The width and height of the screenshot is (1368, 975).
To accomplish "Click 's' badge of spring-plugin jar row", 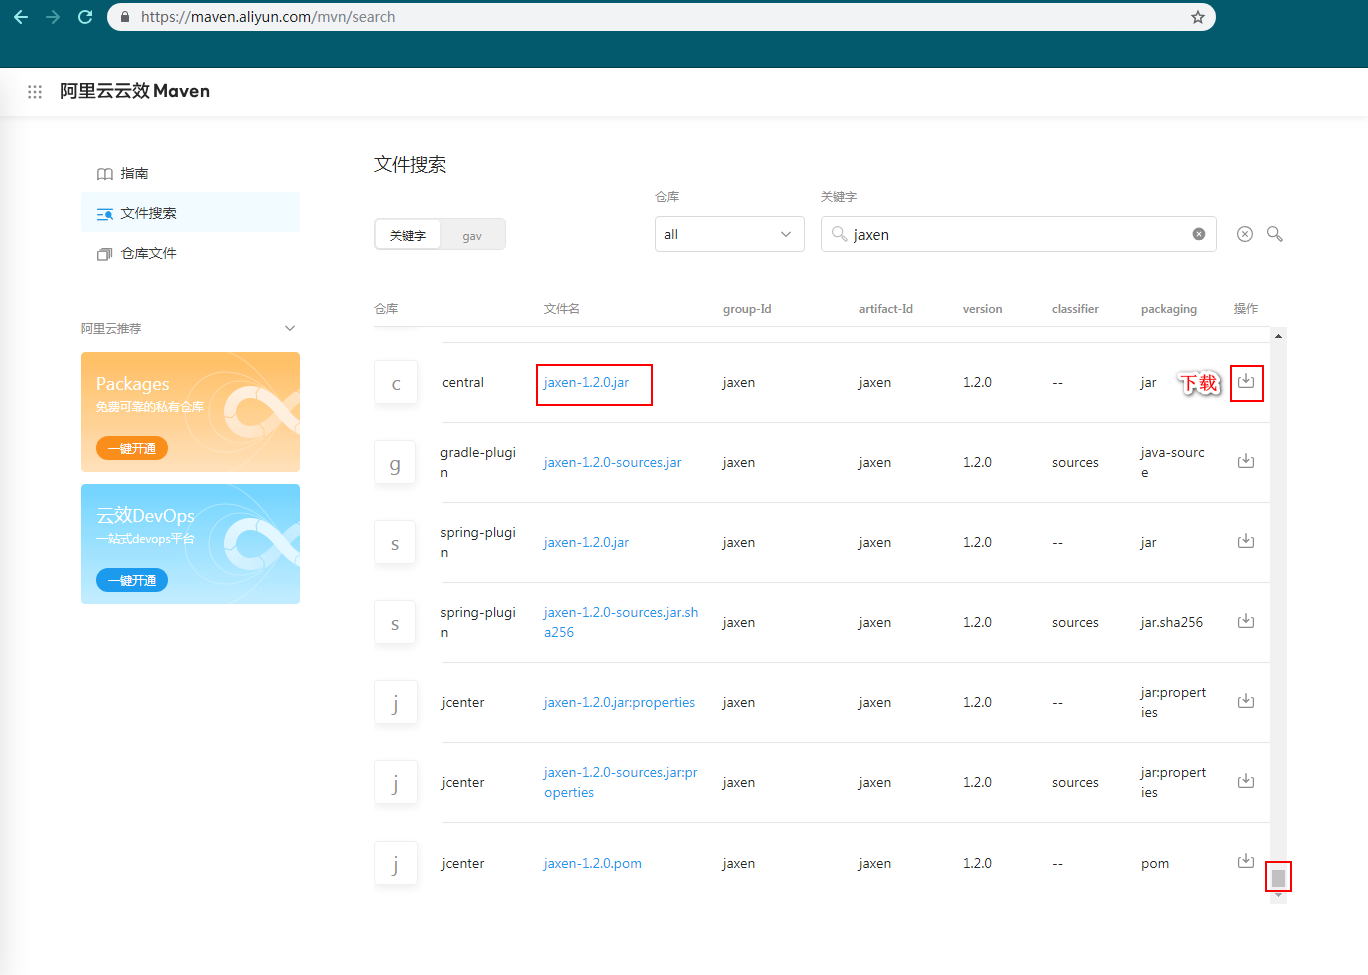I will pos(395,543).
